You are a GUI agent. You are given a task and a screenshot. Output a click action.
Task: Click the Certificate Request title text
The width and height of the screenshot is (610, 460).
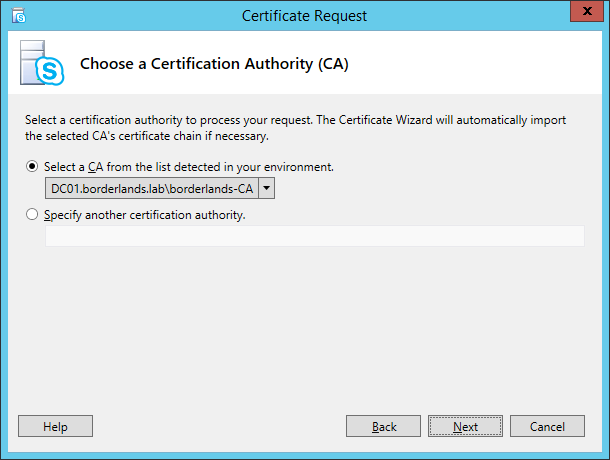(x=304, y=16)
